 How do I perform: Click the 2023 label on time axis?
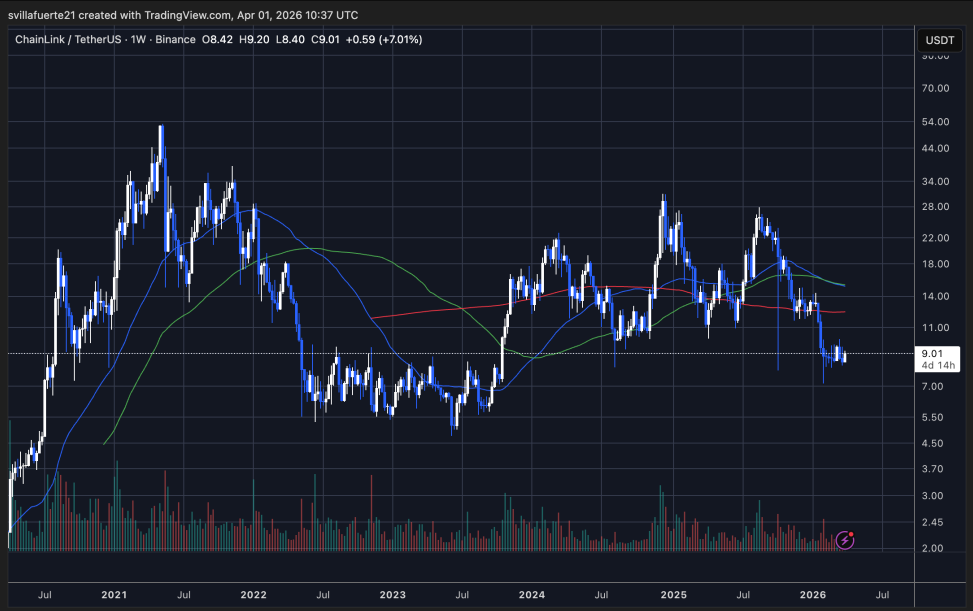coord(393,594)
